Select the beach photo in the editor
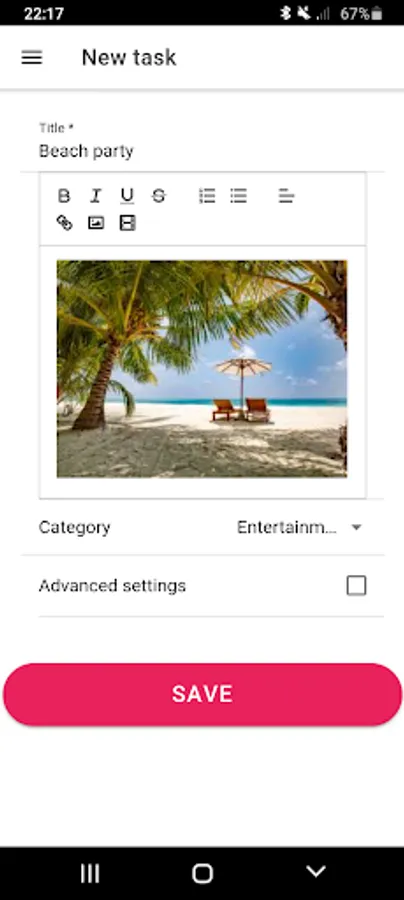This screenshot has width=404, height=900. click(201, 368)
